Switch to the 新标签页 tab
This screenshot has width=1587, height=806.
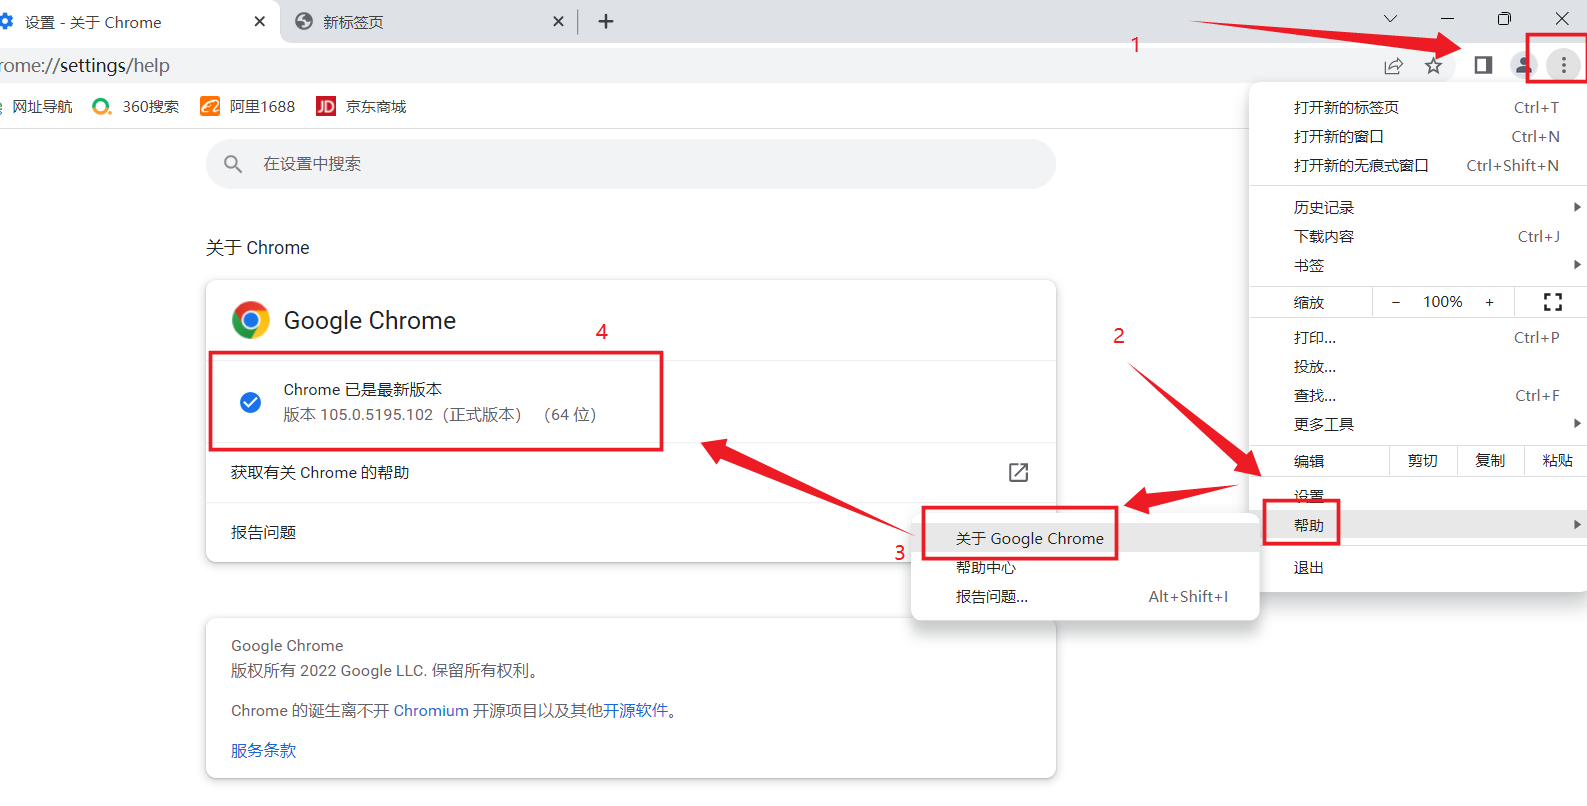[x=430, y=22]
